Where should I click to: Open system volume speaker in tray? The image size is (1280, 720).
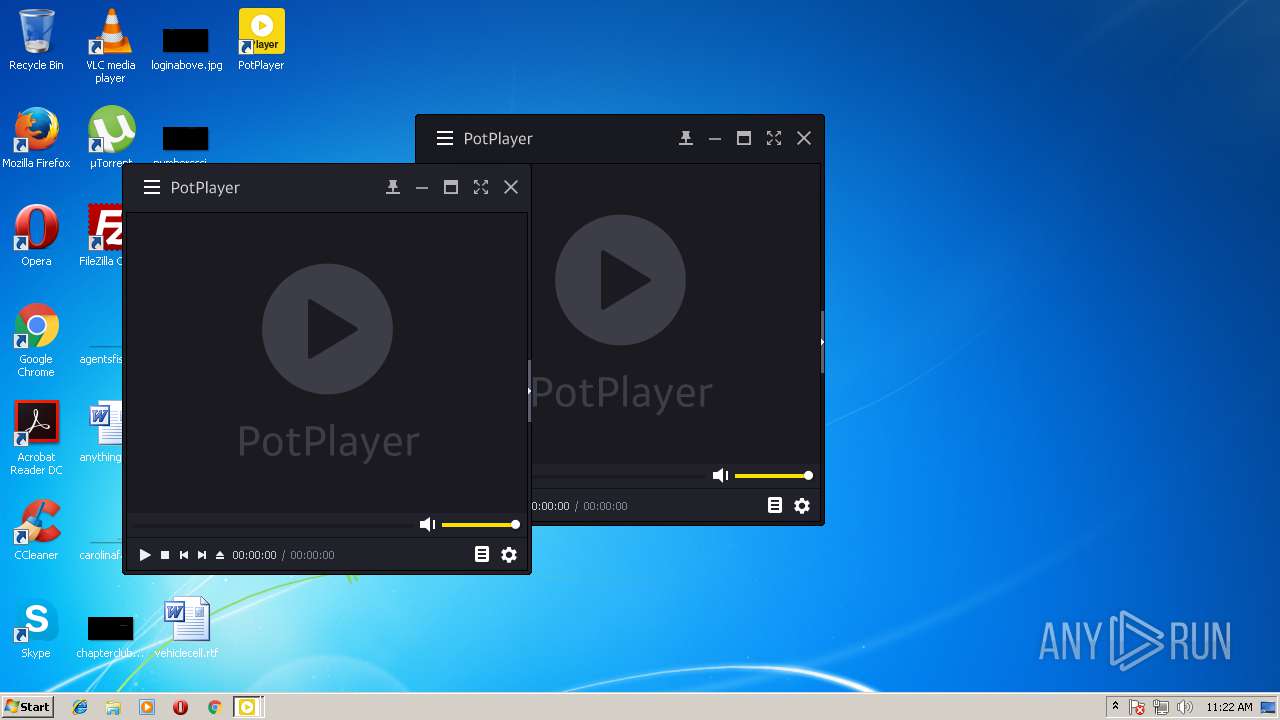point(1185,708)
